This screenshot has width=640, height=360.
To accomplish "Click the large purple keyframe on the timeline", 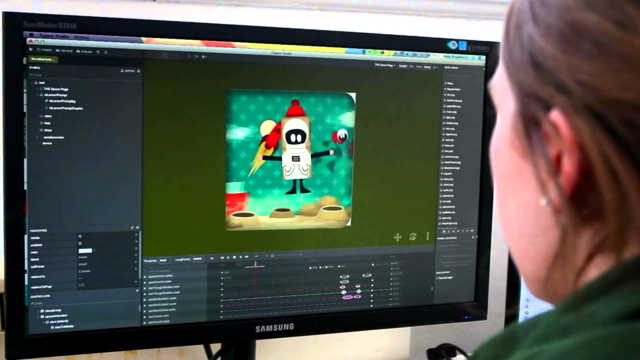I will pyautogui.click(x=347, y=297).
